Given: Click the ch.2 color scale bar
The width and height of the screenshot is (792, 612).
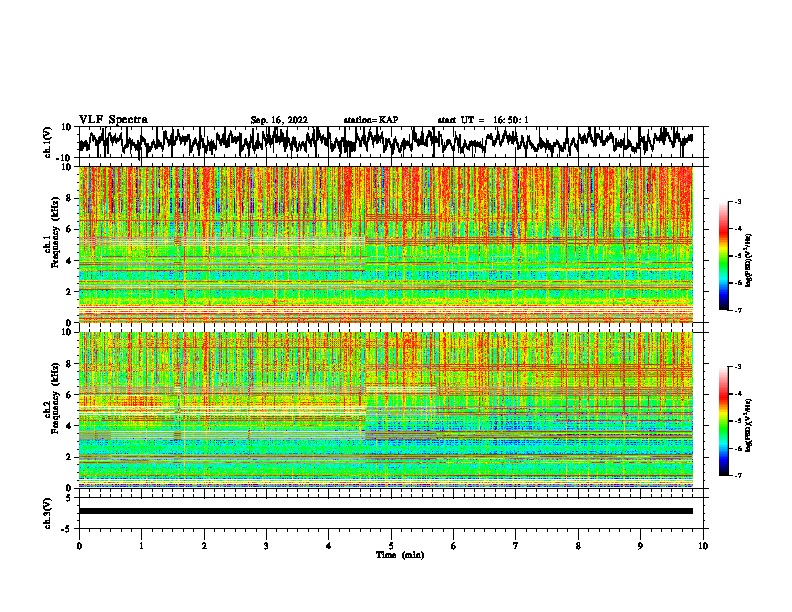Looking at the screenshot, I should coord(723,421).
